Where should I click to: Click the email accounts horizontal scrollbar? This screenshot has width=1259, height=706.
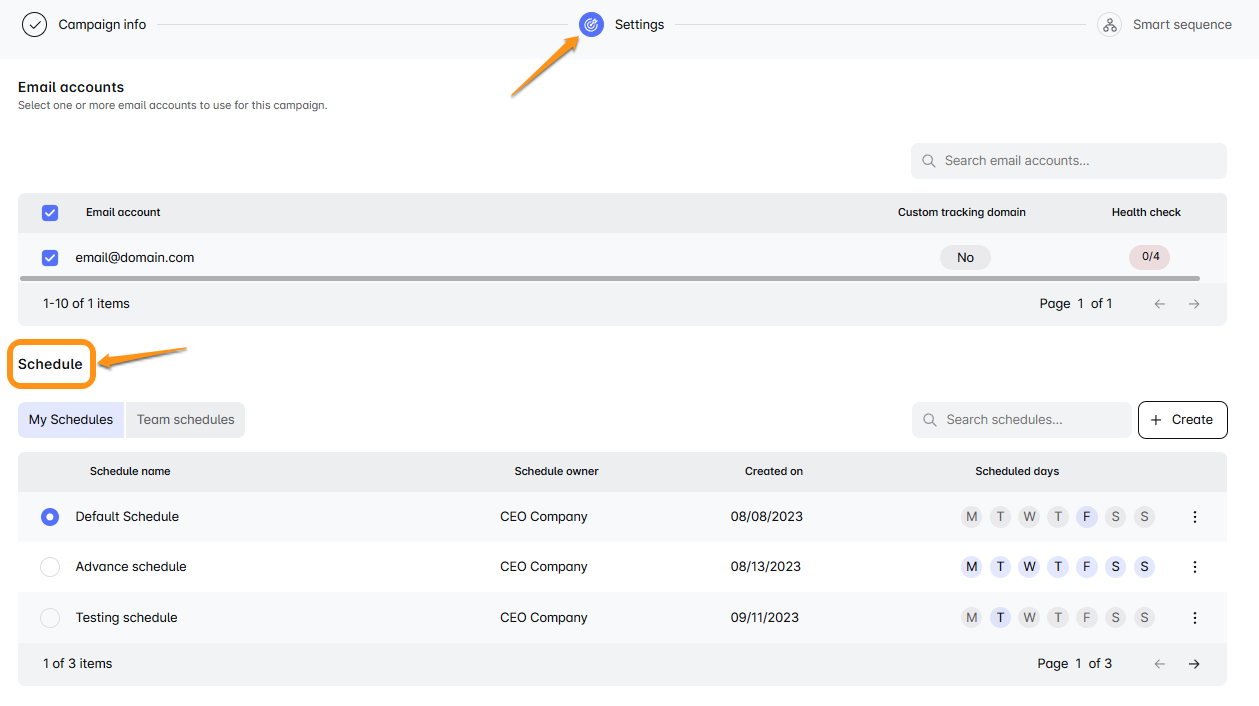tap(610, 278)
